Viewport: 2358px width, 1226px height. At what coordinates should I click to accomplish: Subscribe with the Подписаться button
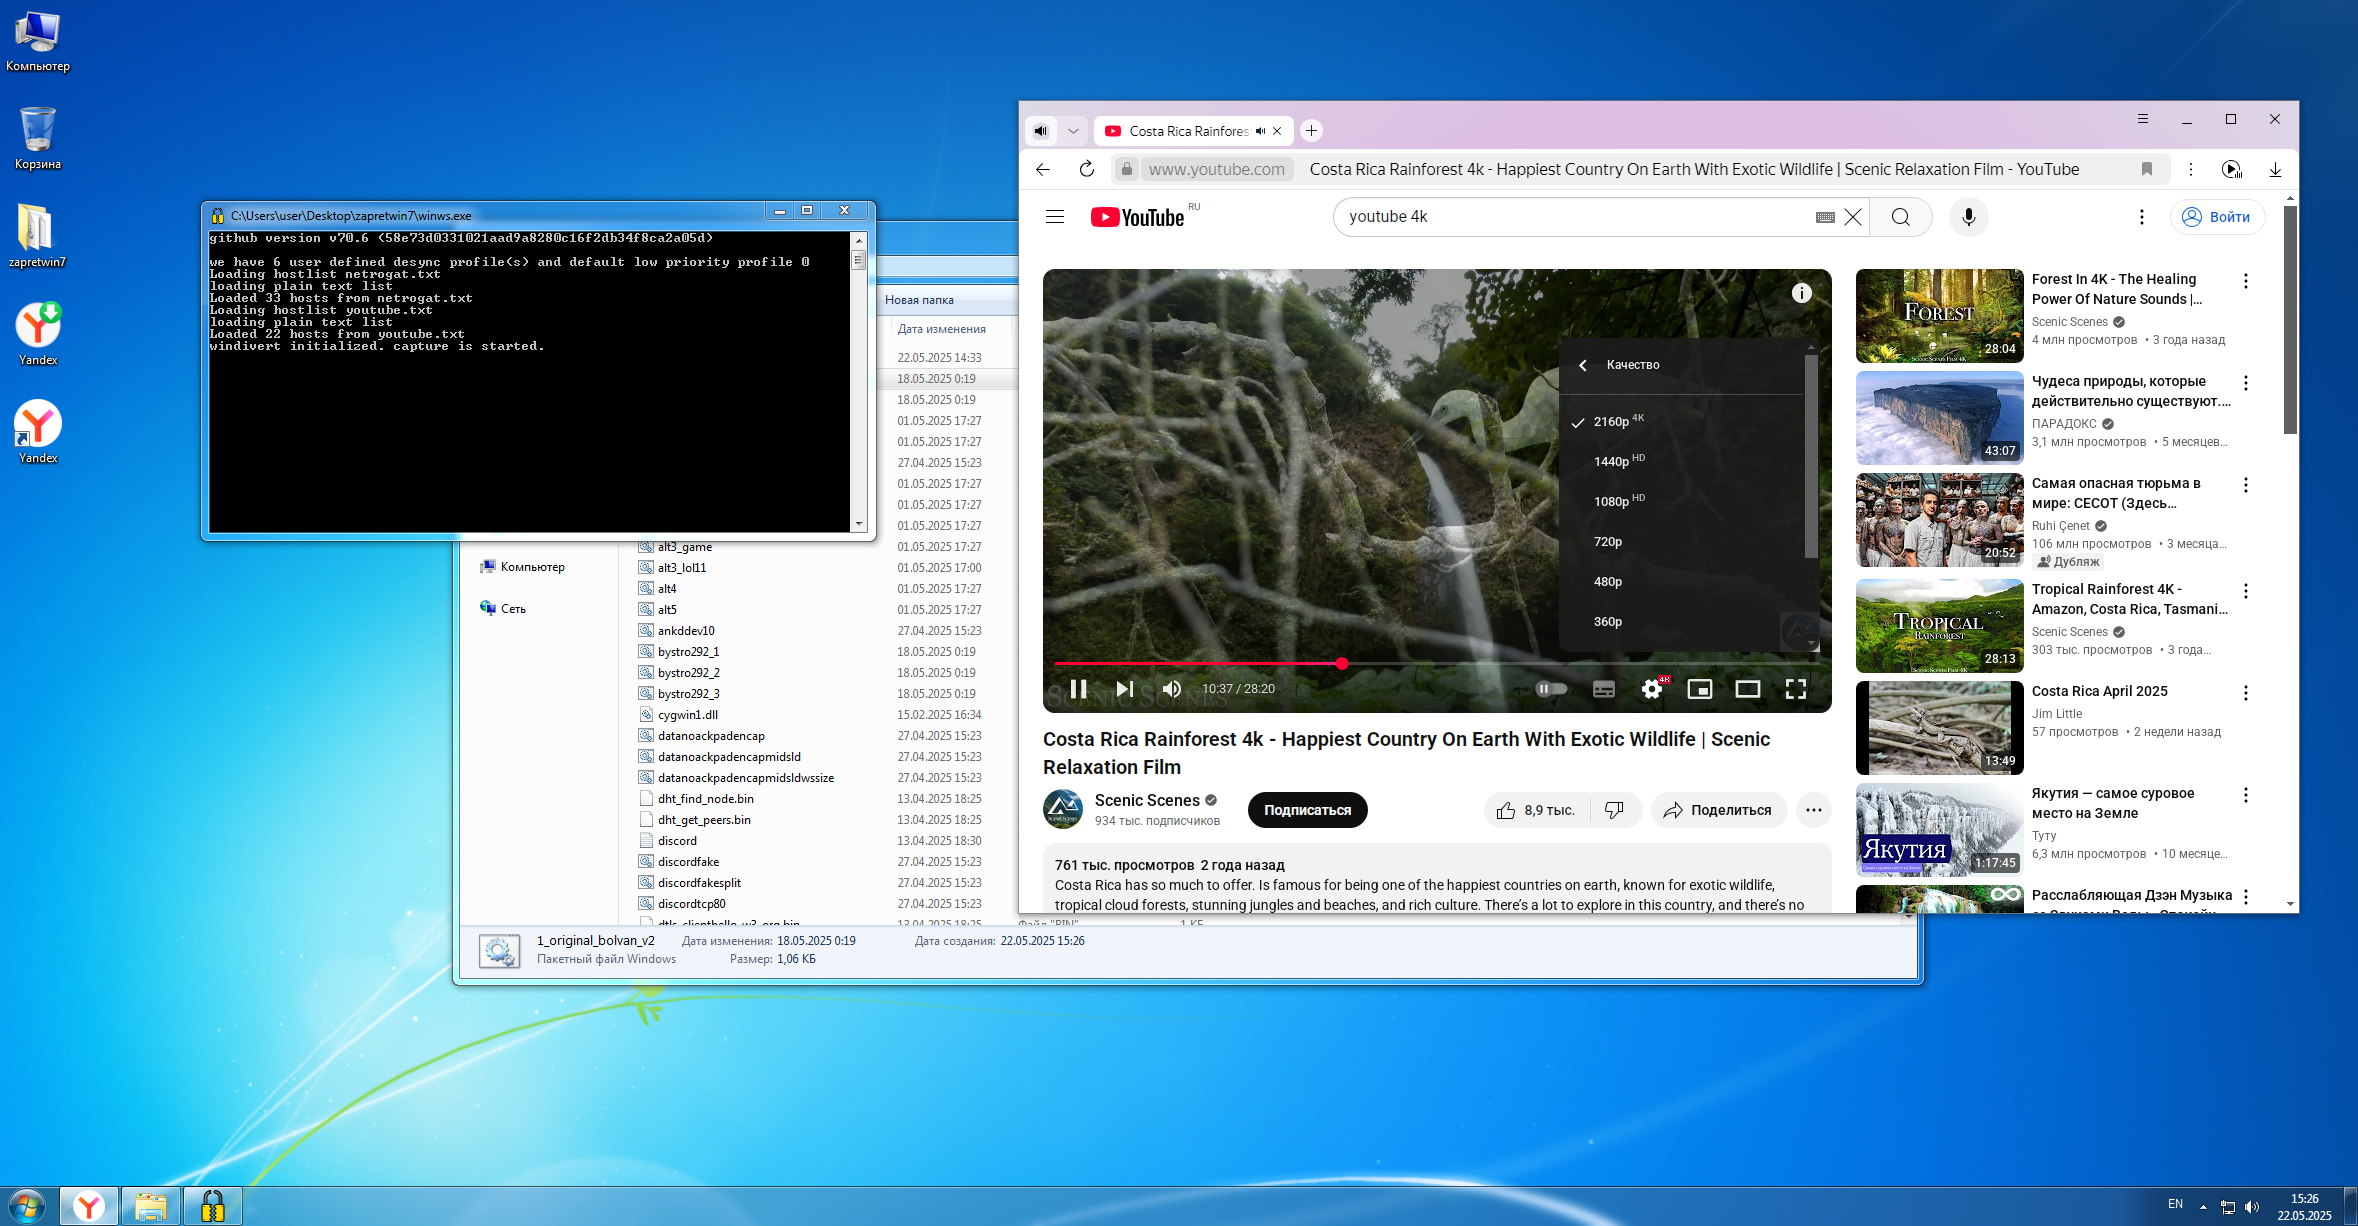coord(1307,811)
